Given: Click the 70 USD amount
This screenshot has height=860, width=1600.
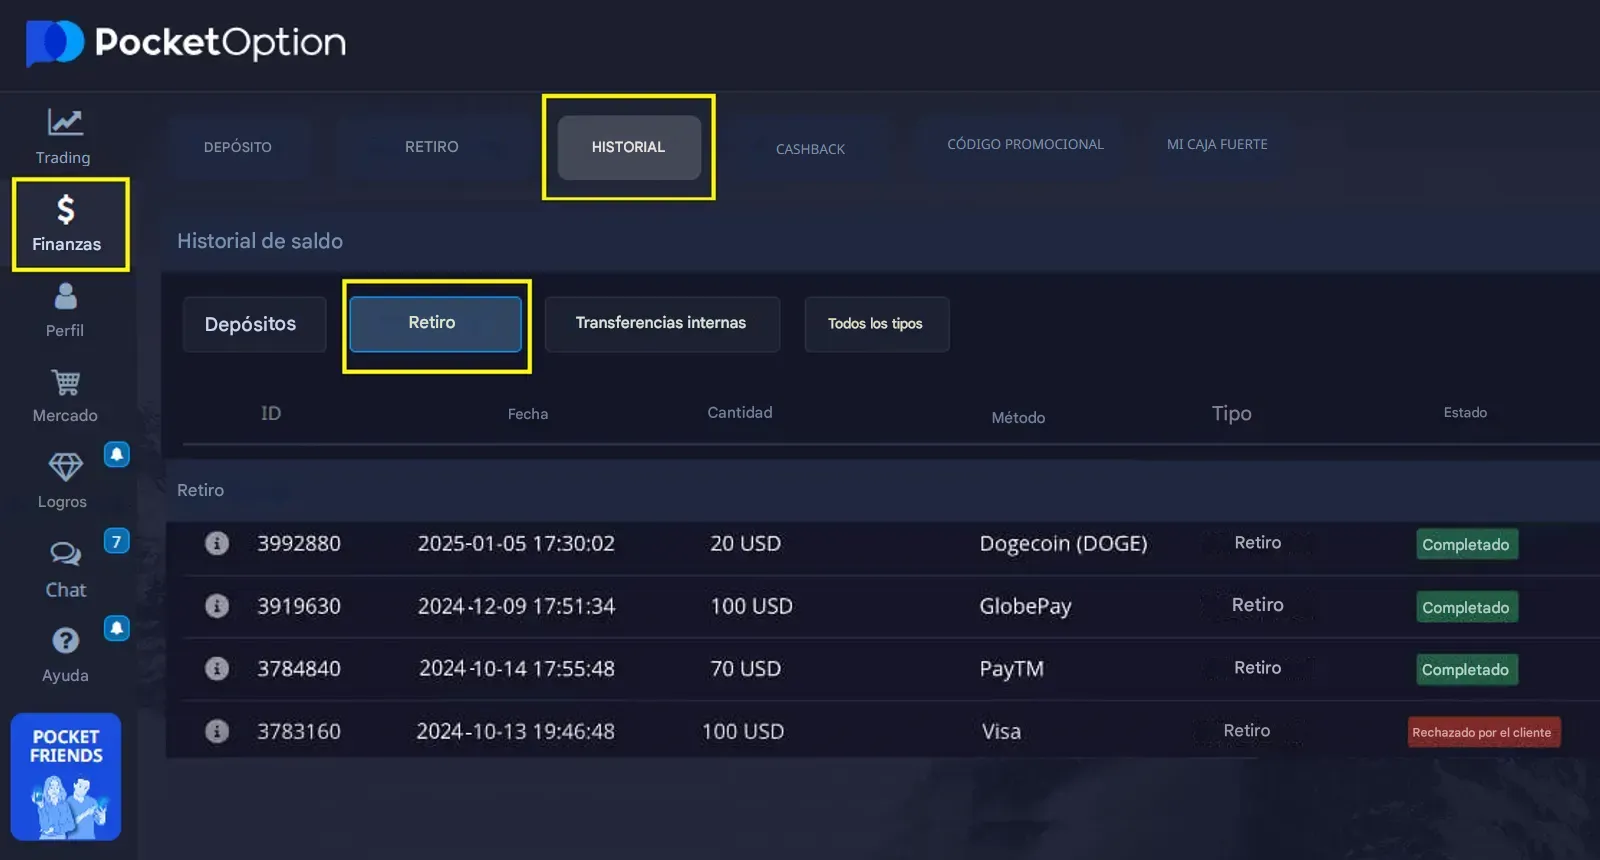Looking at the screenshot, I should point(745,668).
